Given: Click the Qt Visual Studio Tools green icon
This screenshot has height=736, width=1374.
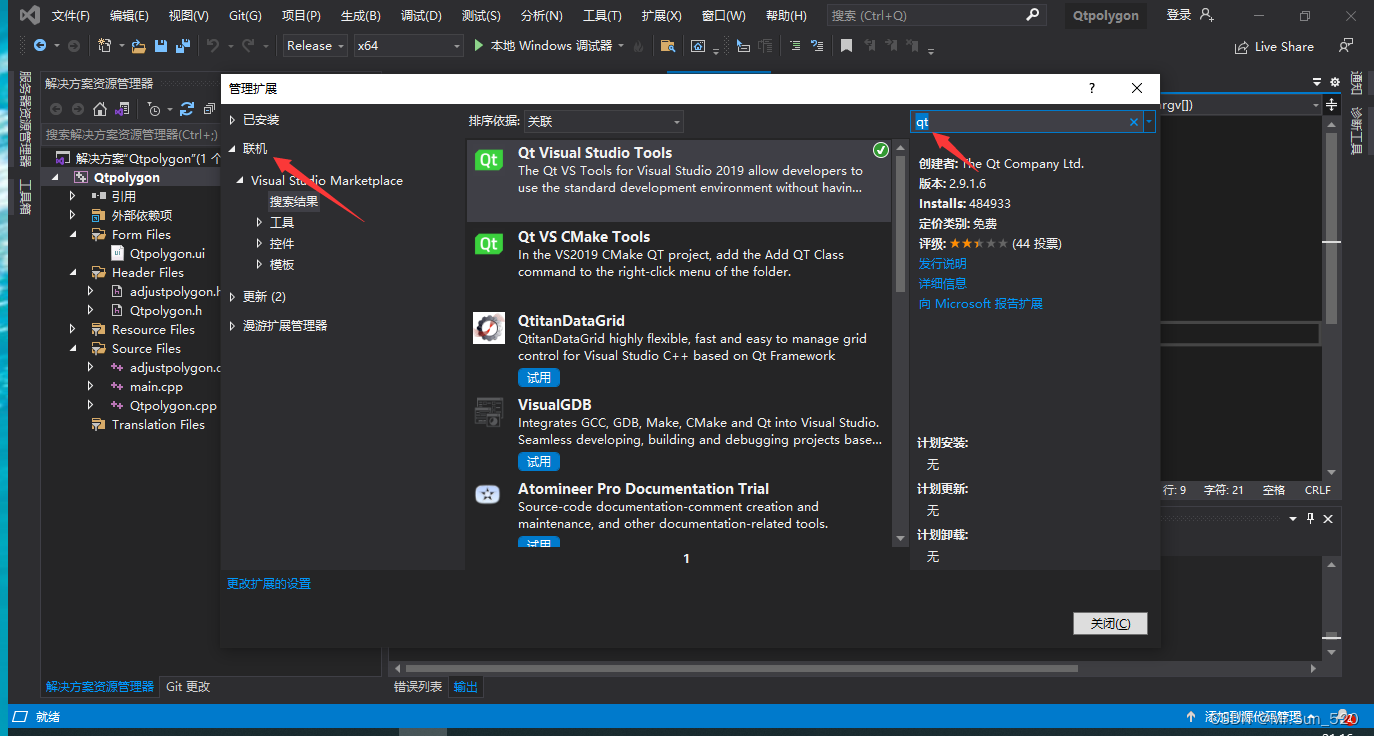Looking at the screenshot, I should click(x=489, y=160).
